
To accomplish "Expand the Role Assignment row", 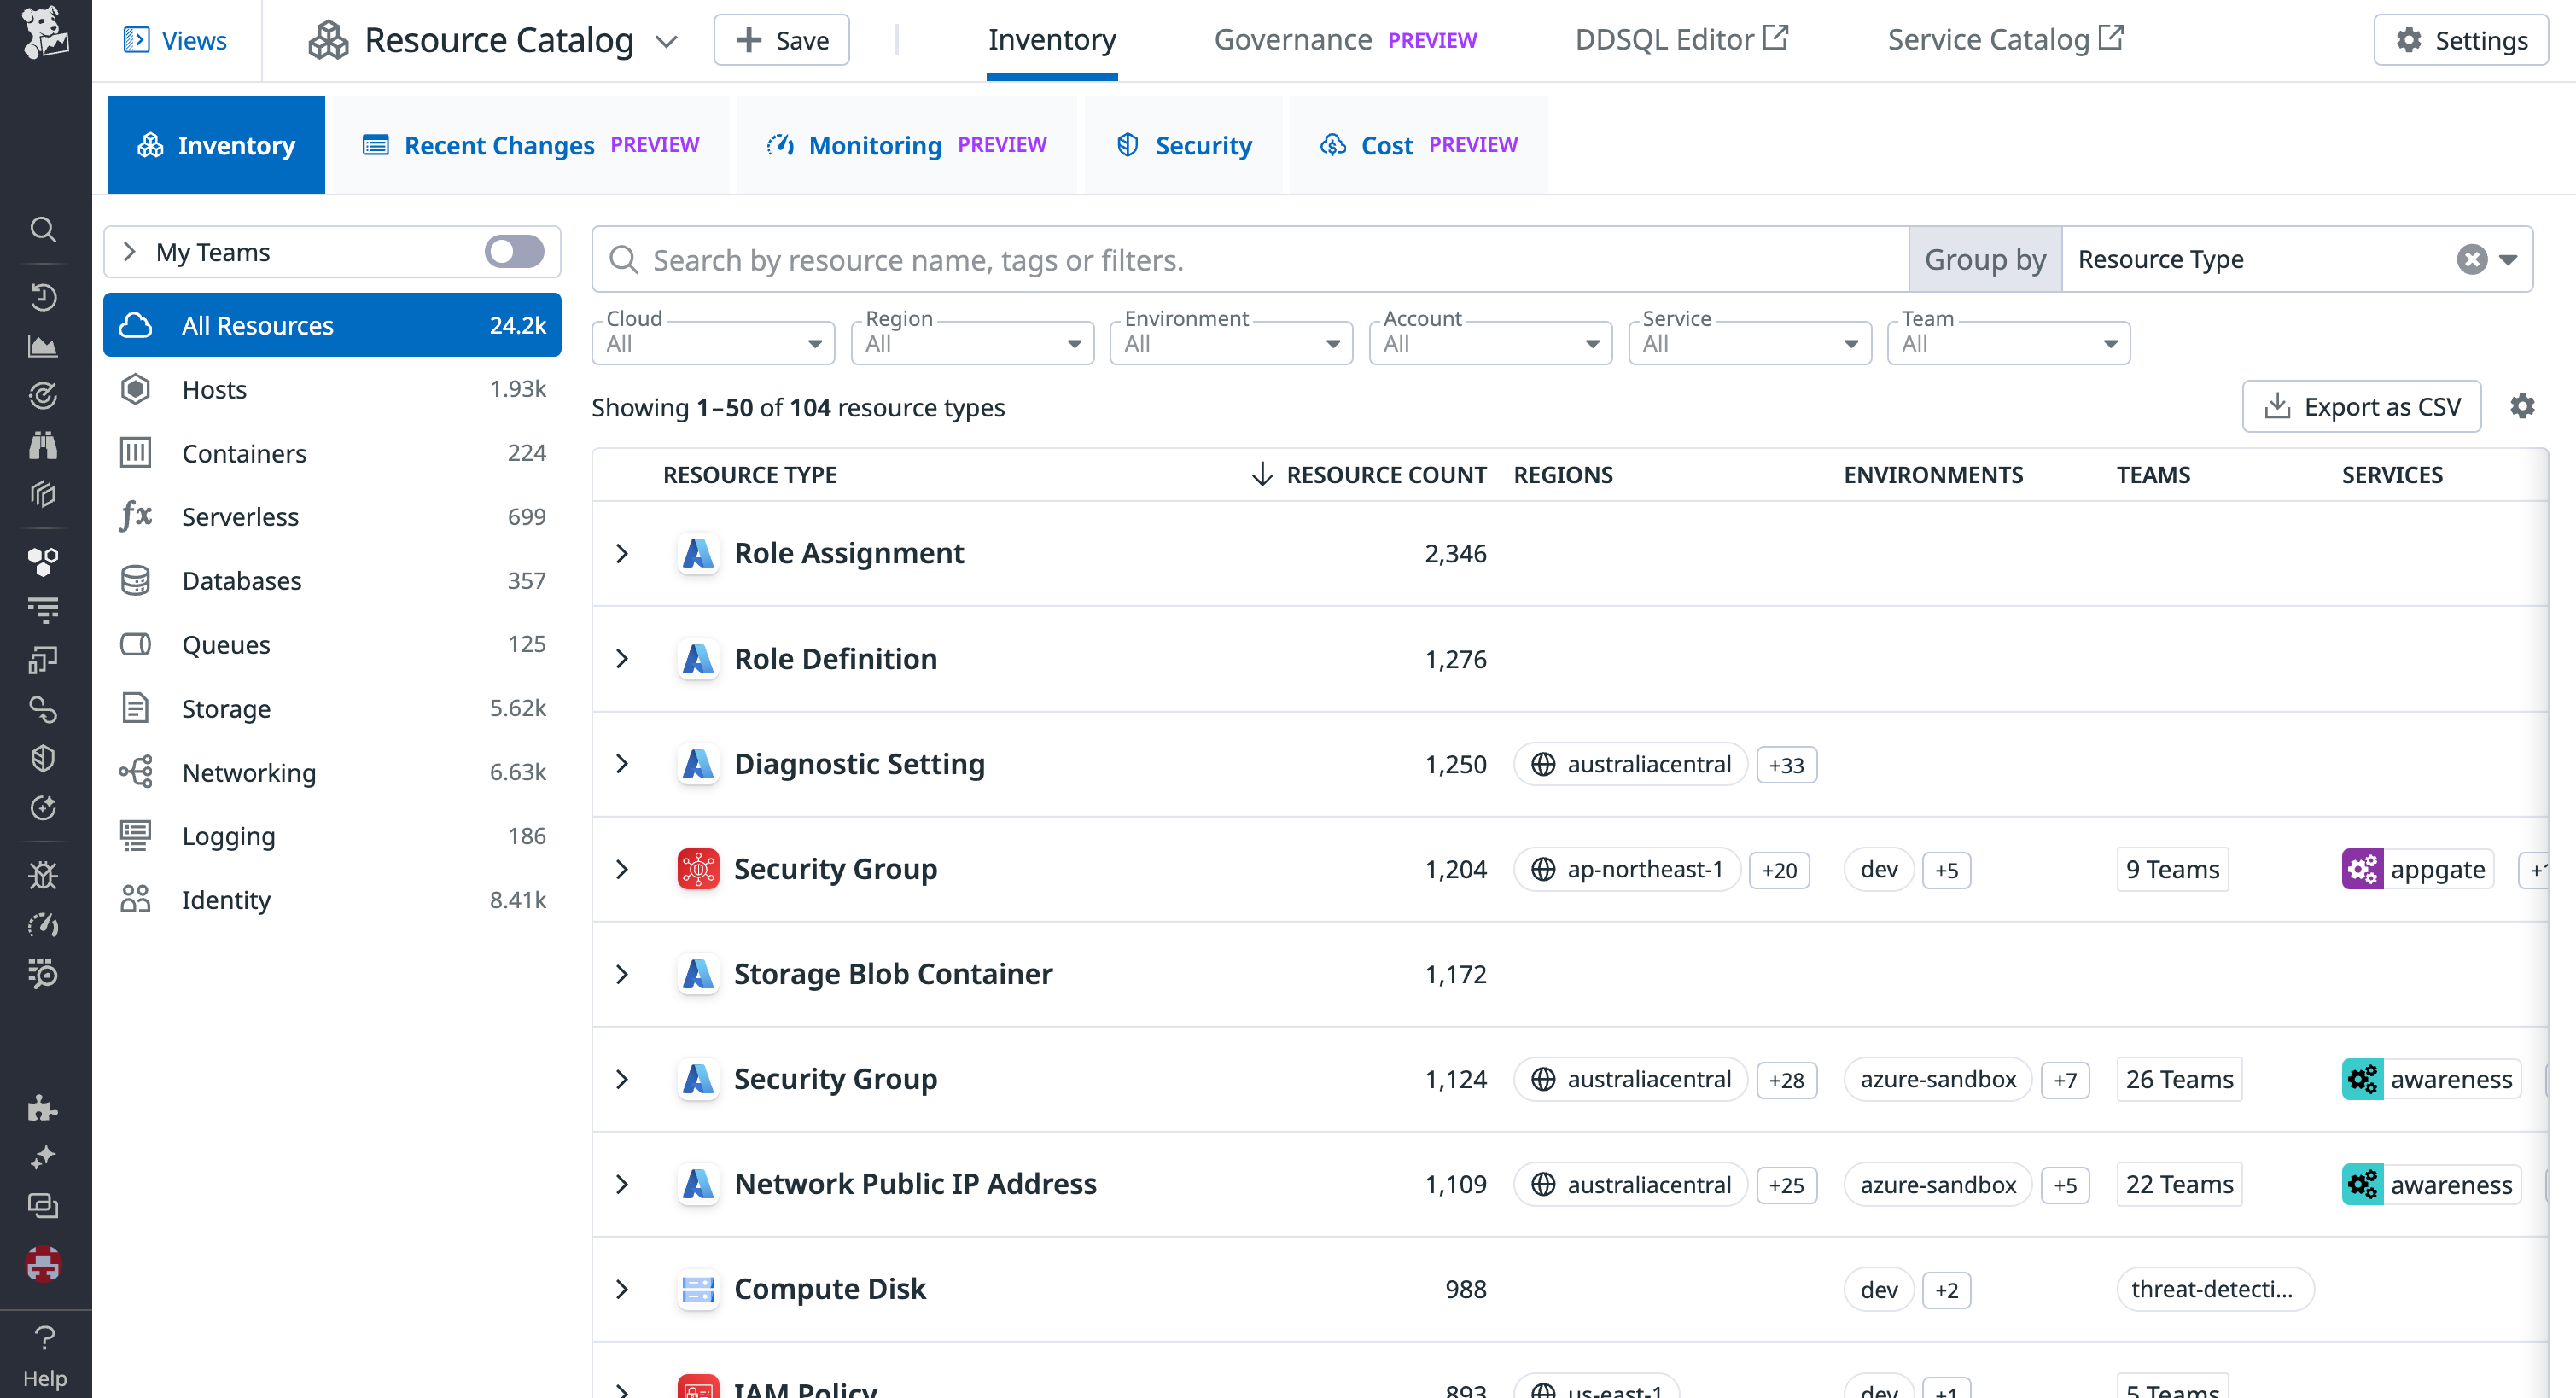I will [x=623, y=554].
